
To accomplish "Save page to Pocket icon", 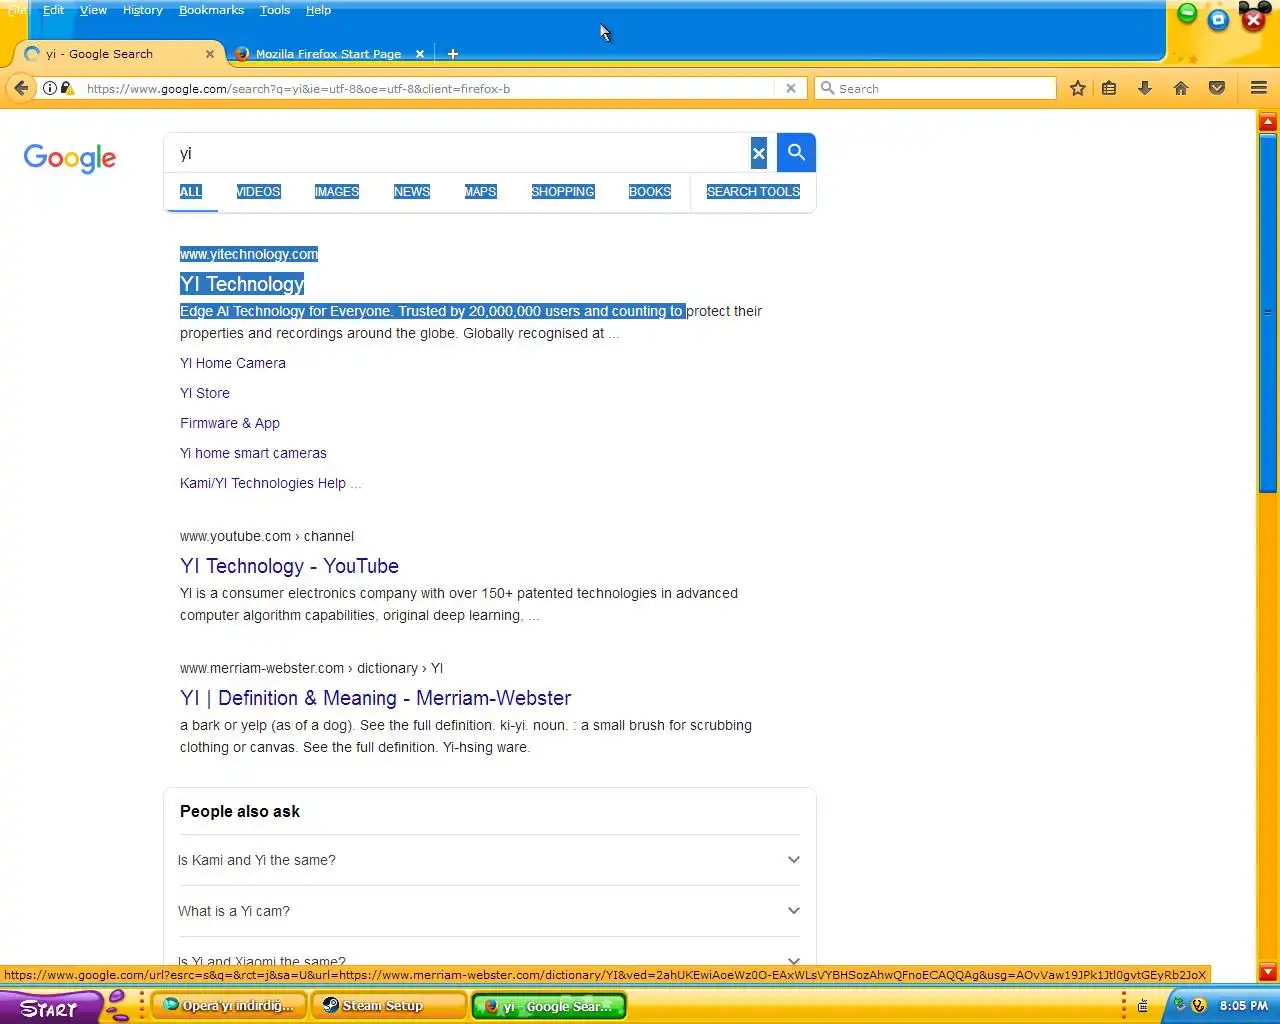I will (x=1217, y=88).
